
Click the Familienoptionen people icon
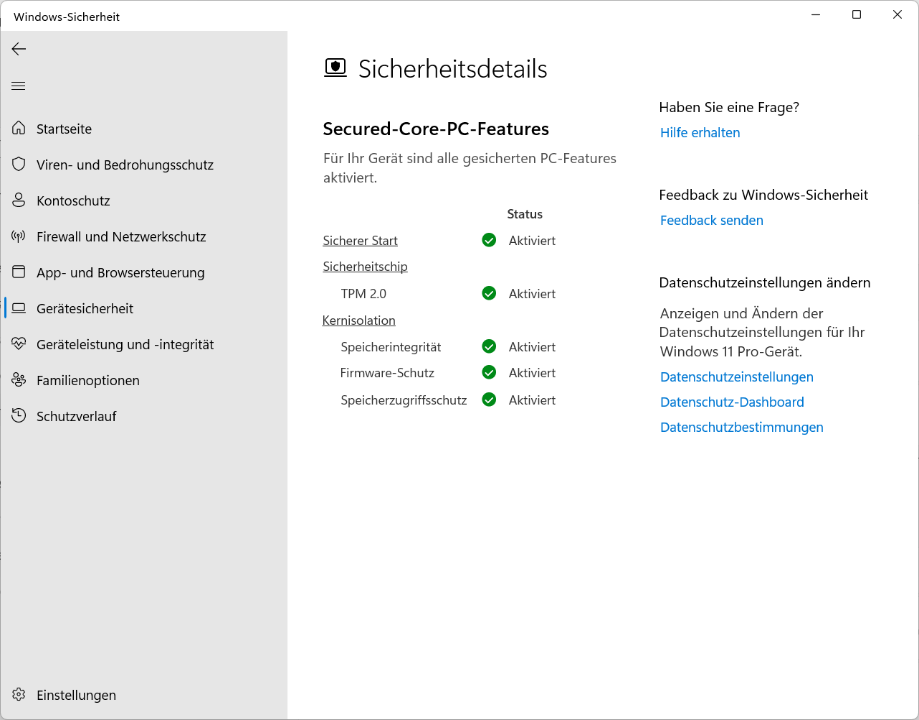[18, 380]
